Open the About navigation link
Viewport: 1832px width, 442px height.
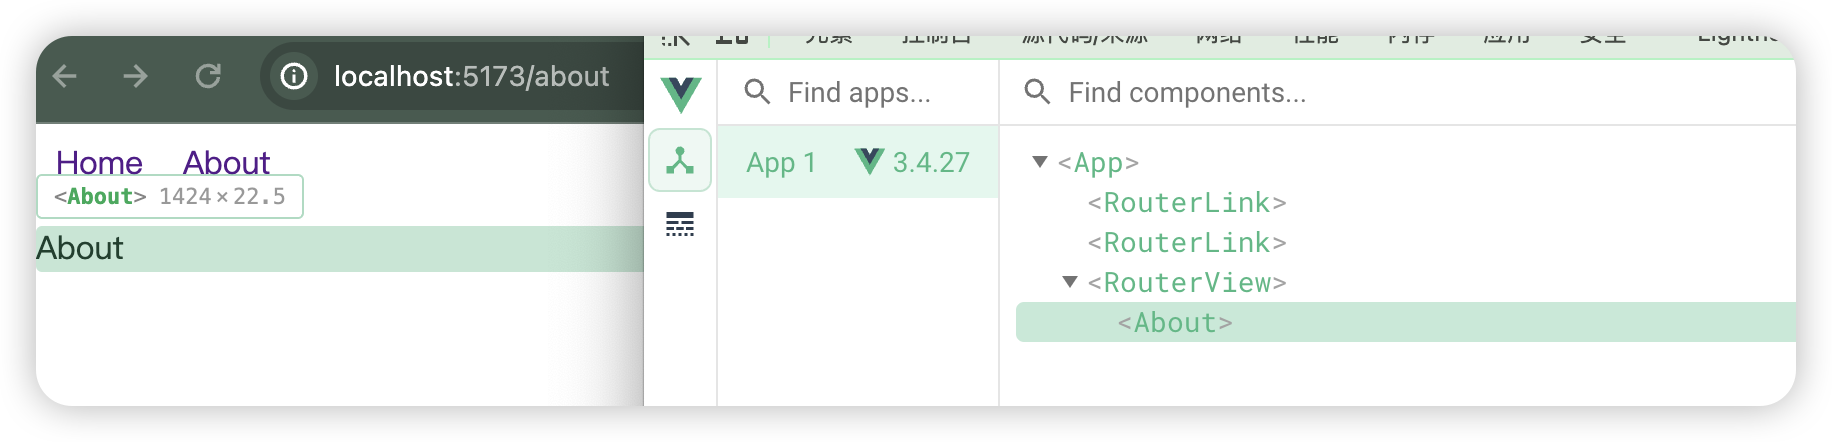point(226,163)
